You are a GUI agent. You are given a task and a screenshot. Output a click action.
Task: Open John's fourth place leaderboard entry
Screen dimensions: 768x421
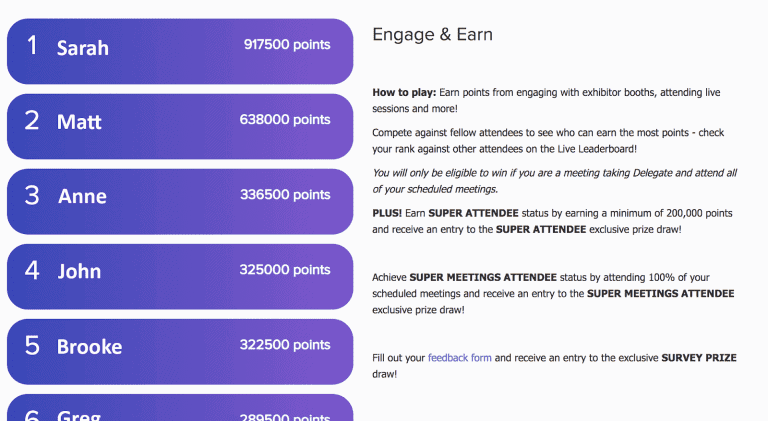coord(180,275)
